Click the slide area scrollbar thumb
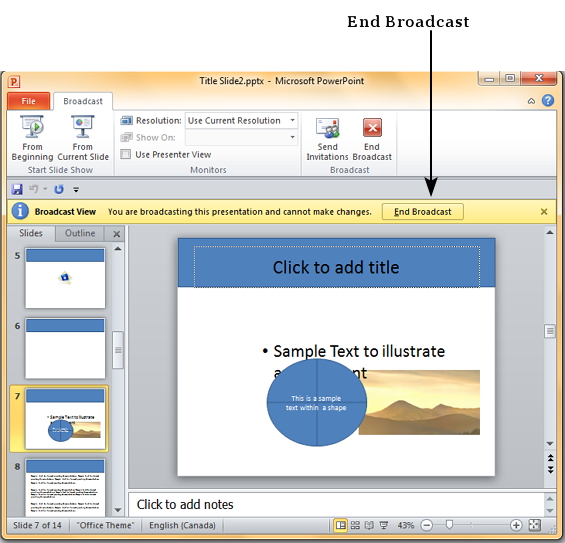Image resolution: width=565 pixels, height=543 pixels. click(550, 331)
